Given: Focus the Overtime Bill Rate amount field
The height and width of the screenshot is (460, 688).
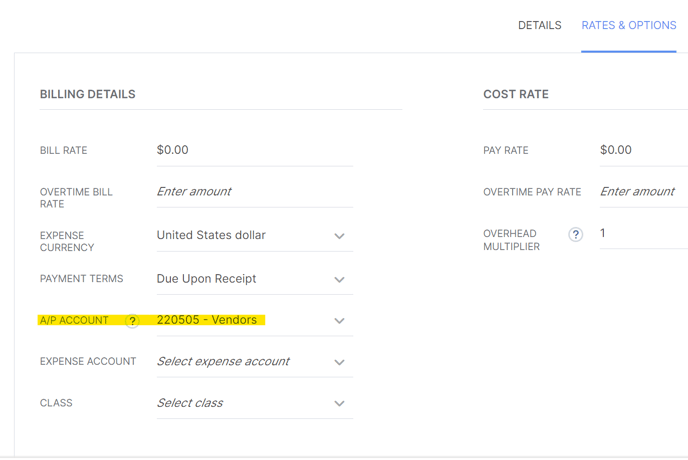Looking at the screenshot, I should [254, 192].
